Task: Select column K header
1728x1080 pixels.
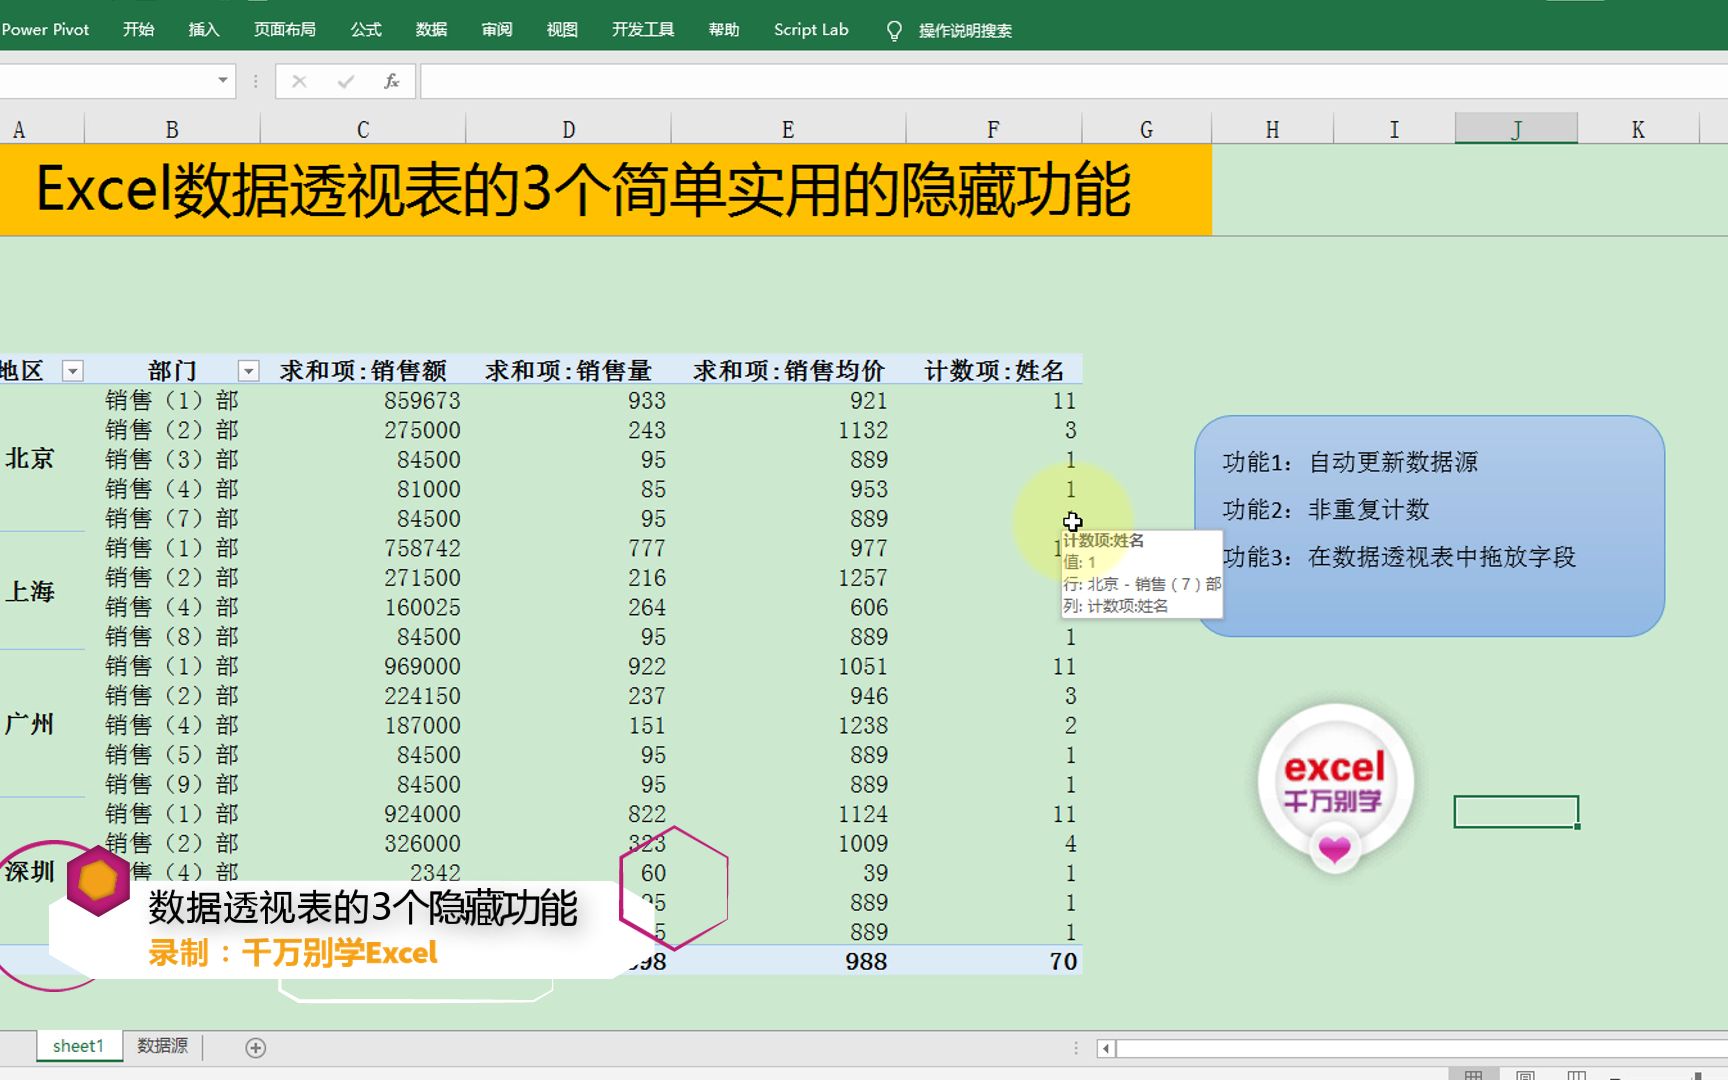Action: [x=1638, y=130]
